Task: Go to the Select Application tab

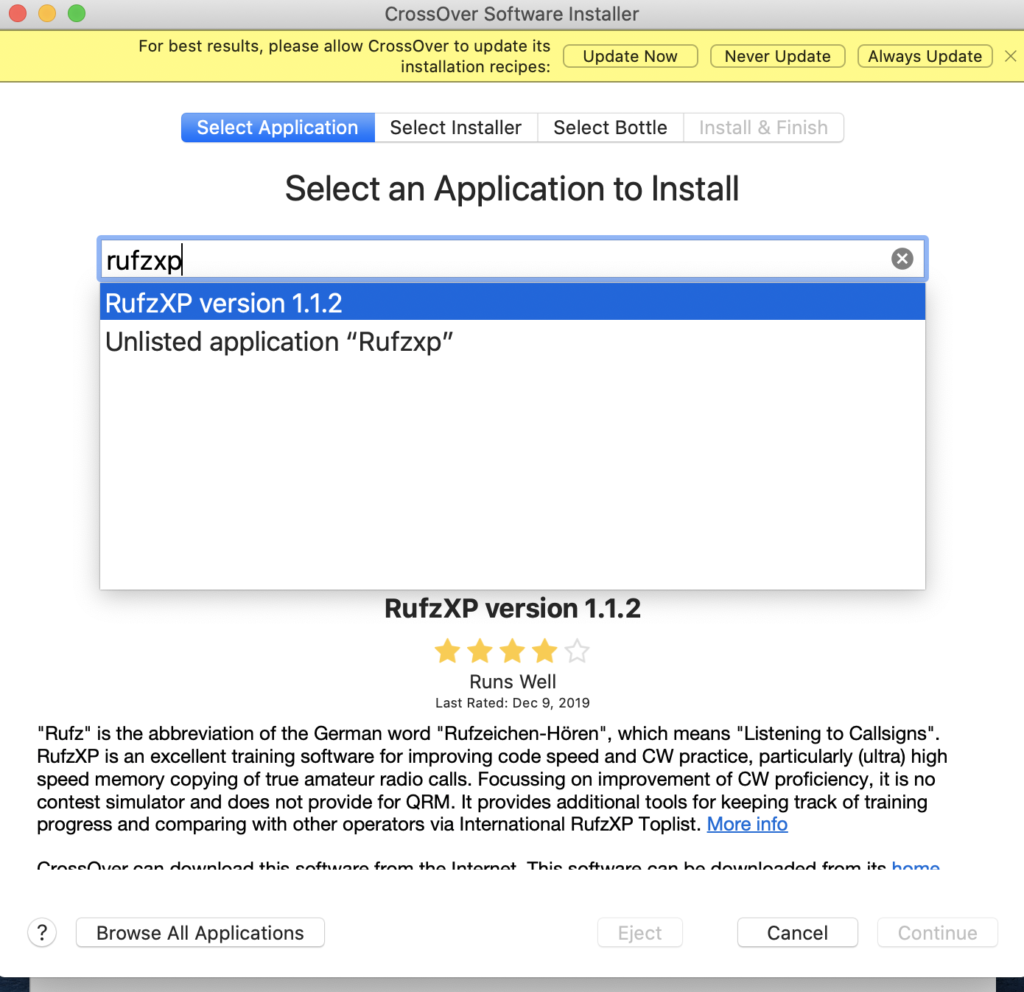Action: pos(277,128)
